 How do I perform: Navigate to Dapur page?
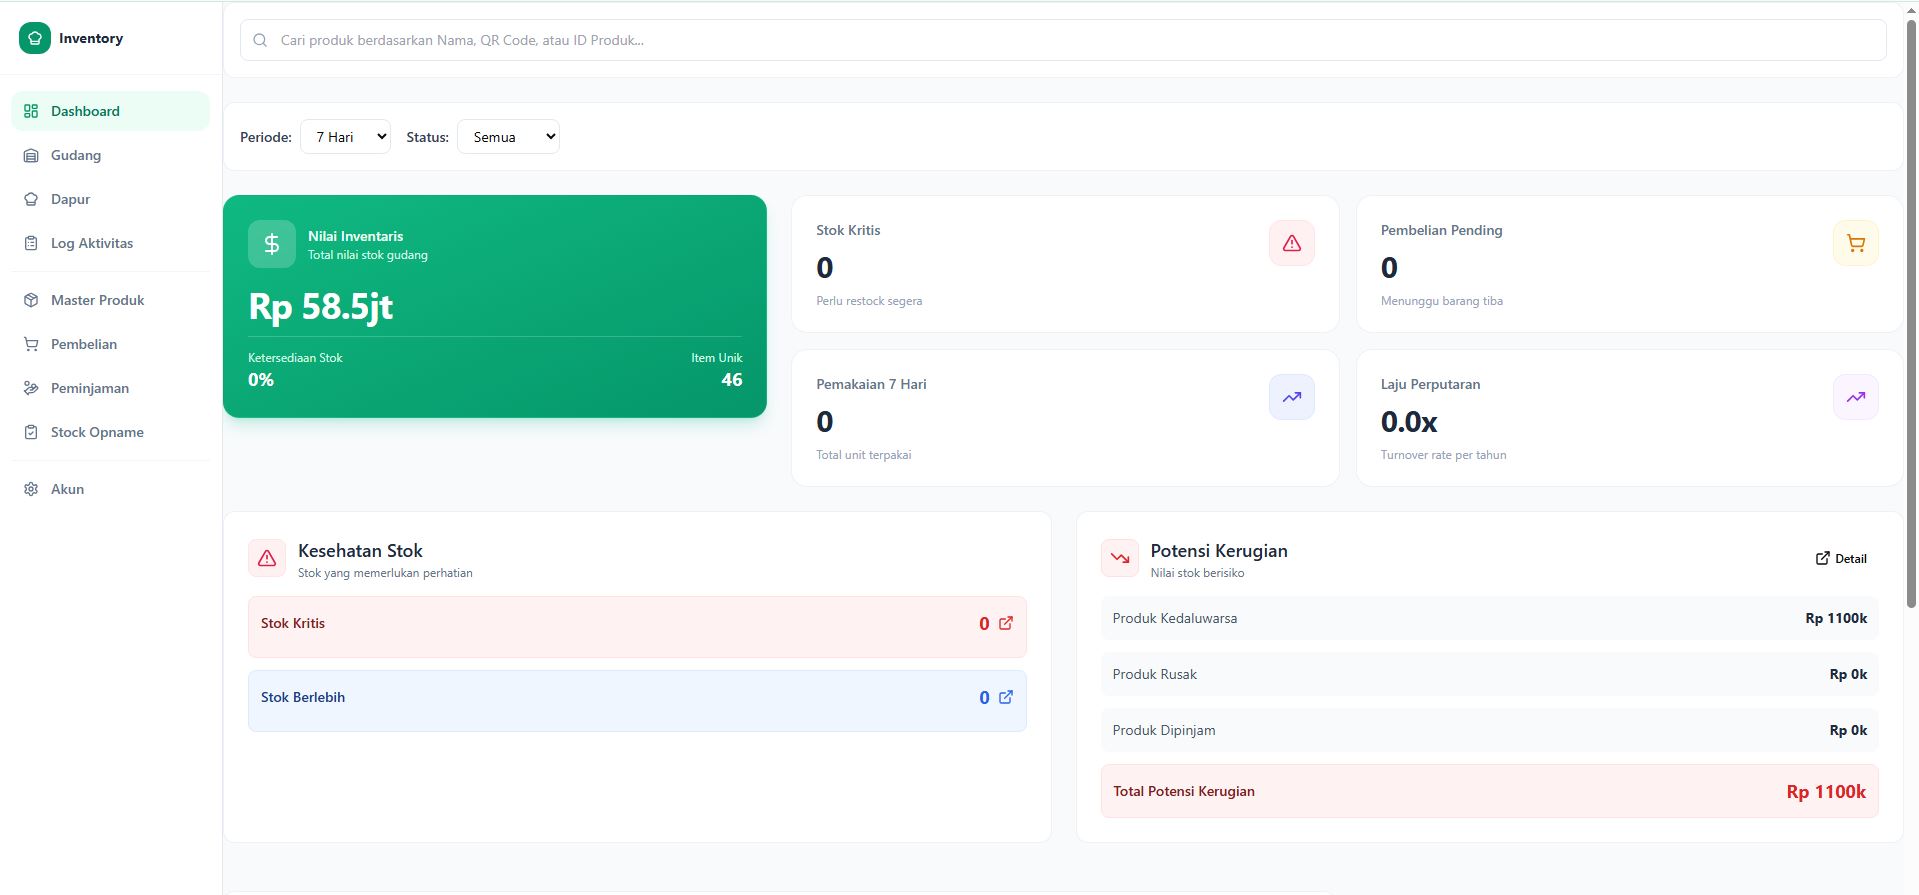[x=110, y=199]
